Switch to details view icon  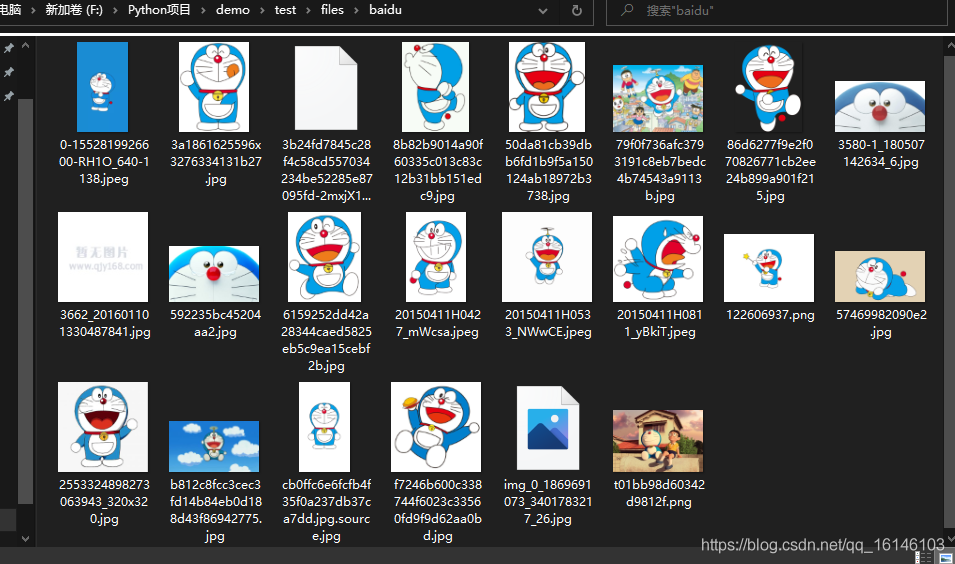[x=923, y=558]
